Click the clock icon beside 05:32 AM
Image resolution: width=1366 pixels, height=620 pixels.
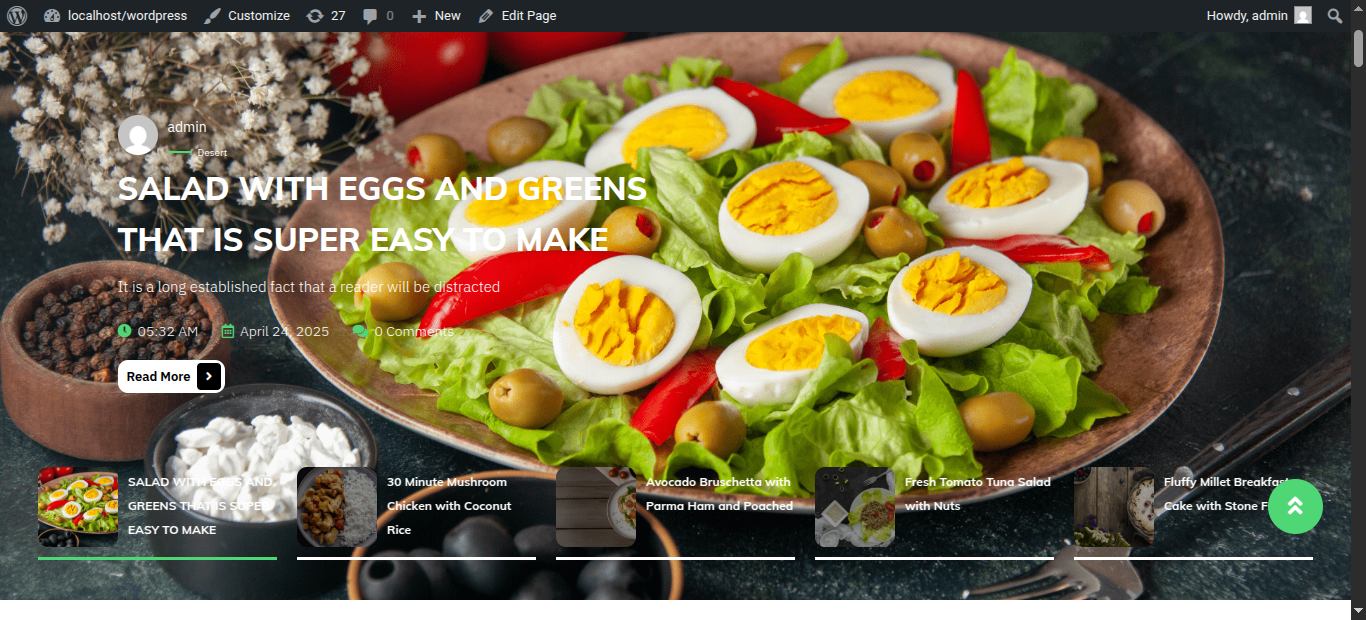pyautogui.click(x=124, y=331)
